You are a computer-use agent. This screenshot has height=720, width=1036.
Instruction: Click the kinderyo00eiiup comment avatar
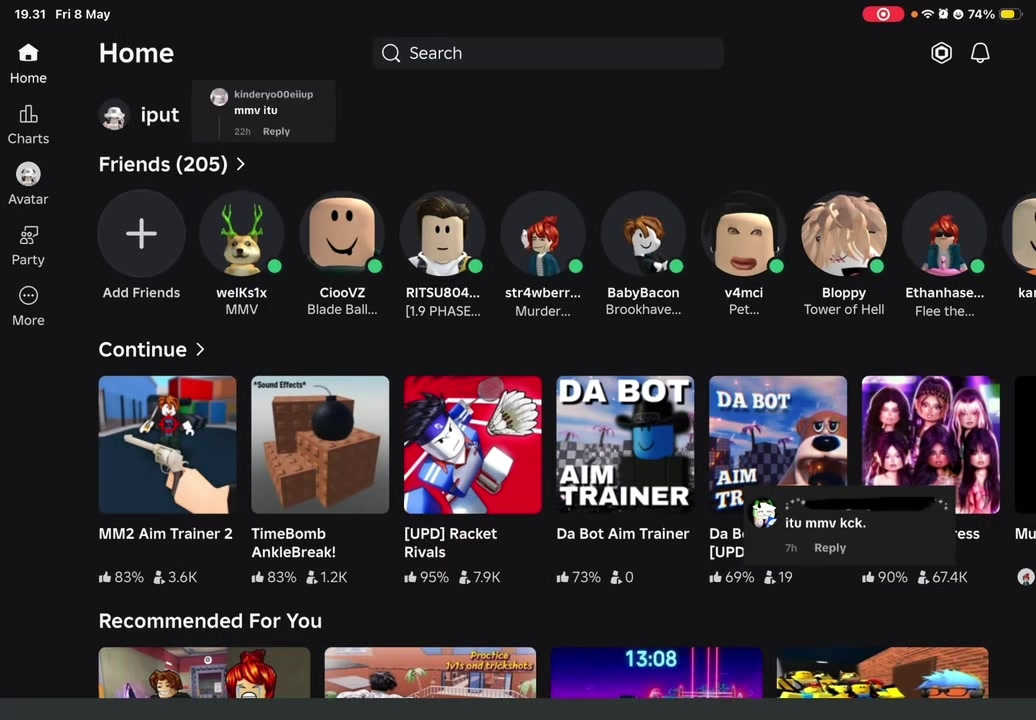219,97
